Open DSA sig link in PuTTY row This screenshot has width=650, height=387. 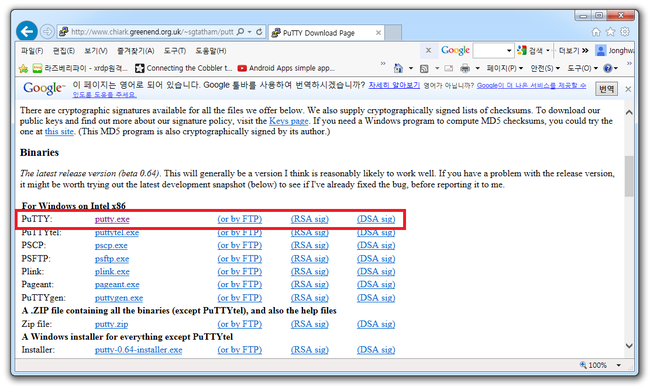[x=376, y=219]
